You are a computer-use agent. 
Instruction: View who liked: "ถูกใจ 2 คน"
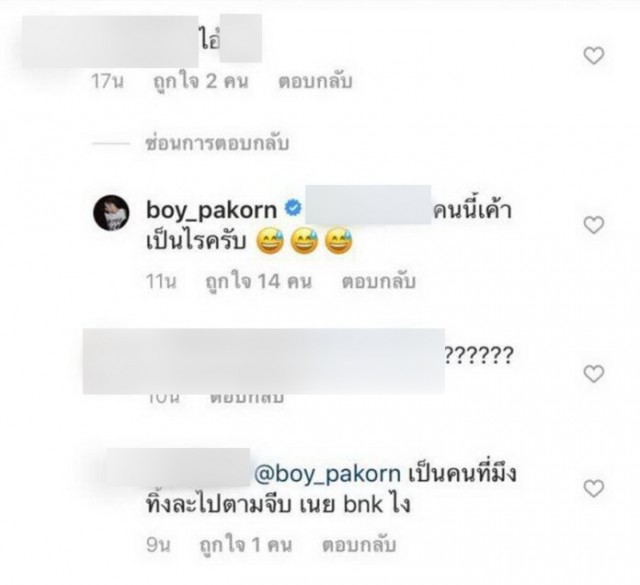pyautogui.click(x=200, y=81)
